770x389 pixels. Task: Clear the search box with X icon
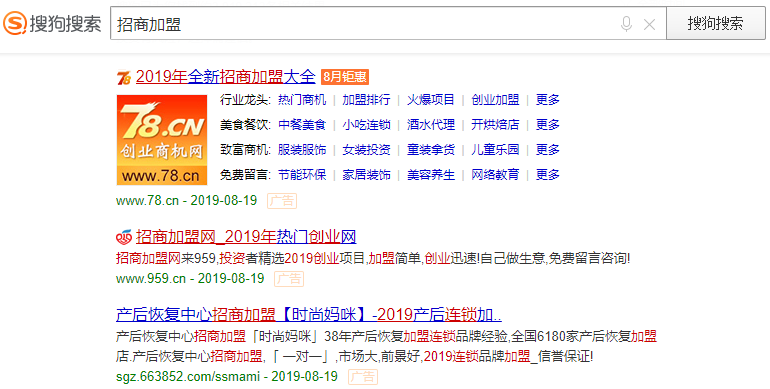pyautogui.click(x=649, y=24)
